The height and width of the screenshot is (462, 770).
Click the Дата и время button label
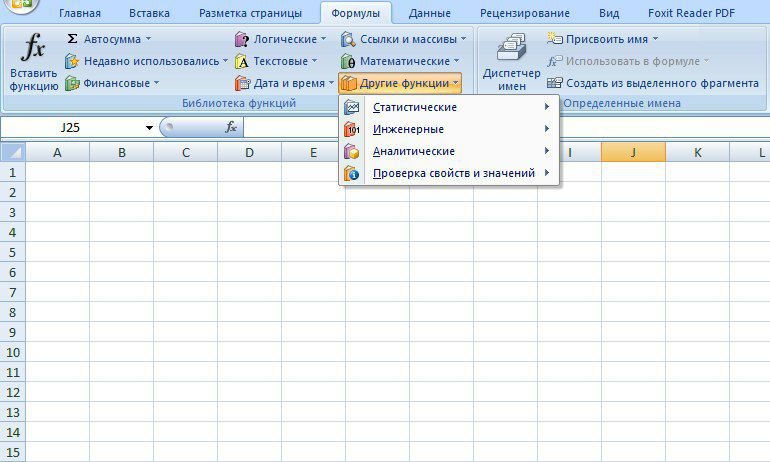click(289, 83)
